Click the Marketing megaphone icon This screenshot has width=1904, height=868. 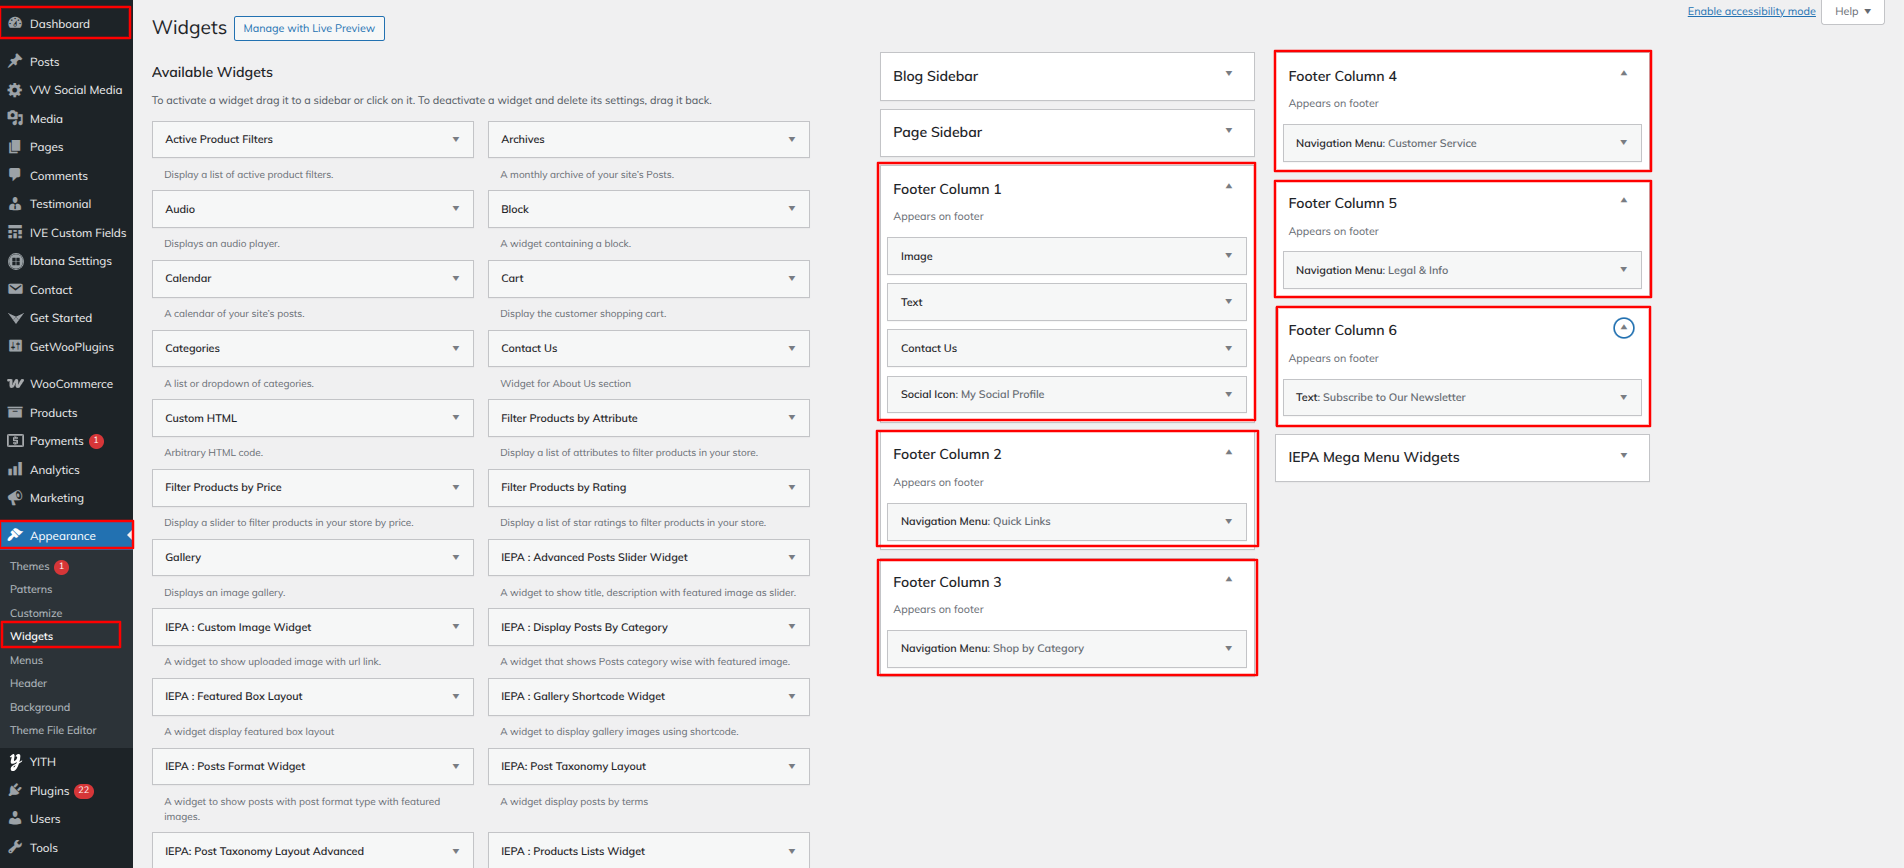tap(15, 498)
